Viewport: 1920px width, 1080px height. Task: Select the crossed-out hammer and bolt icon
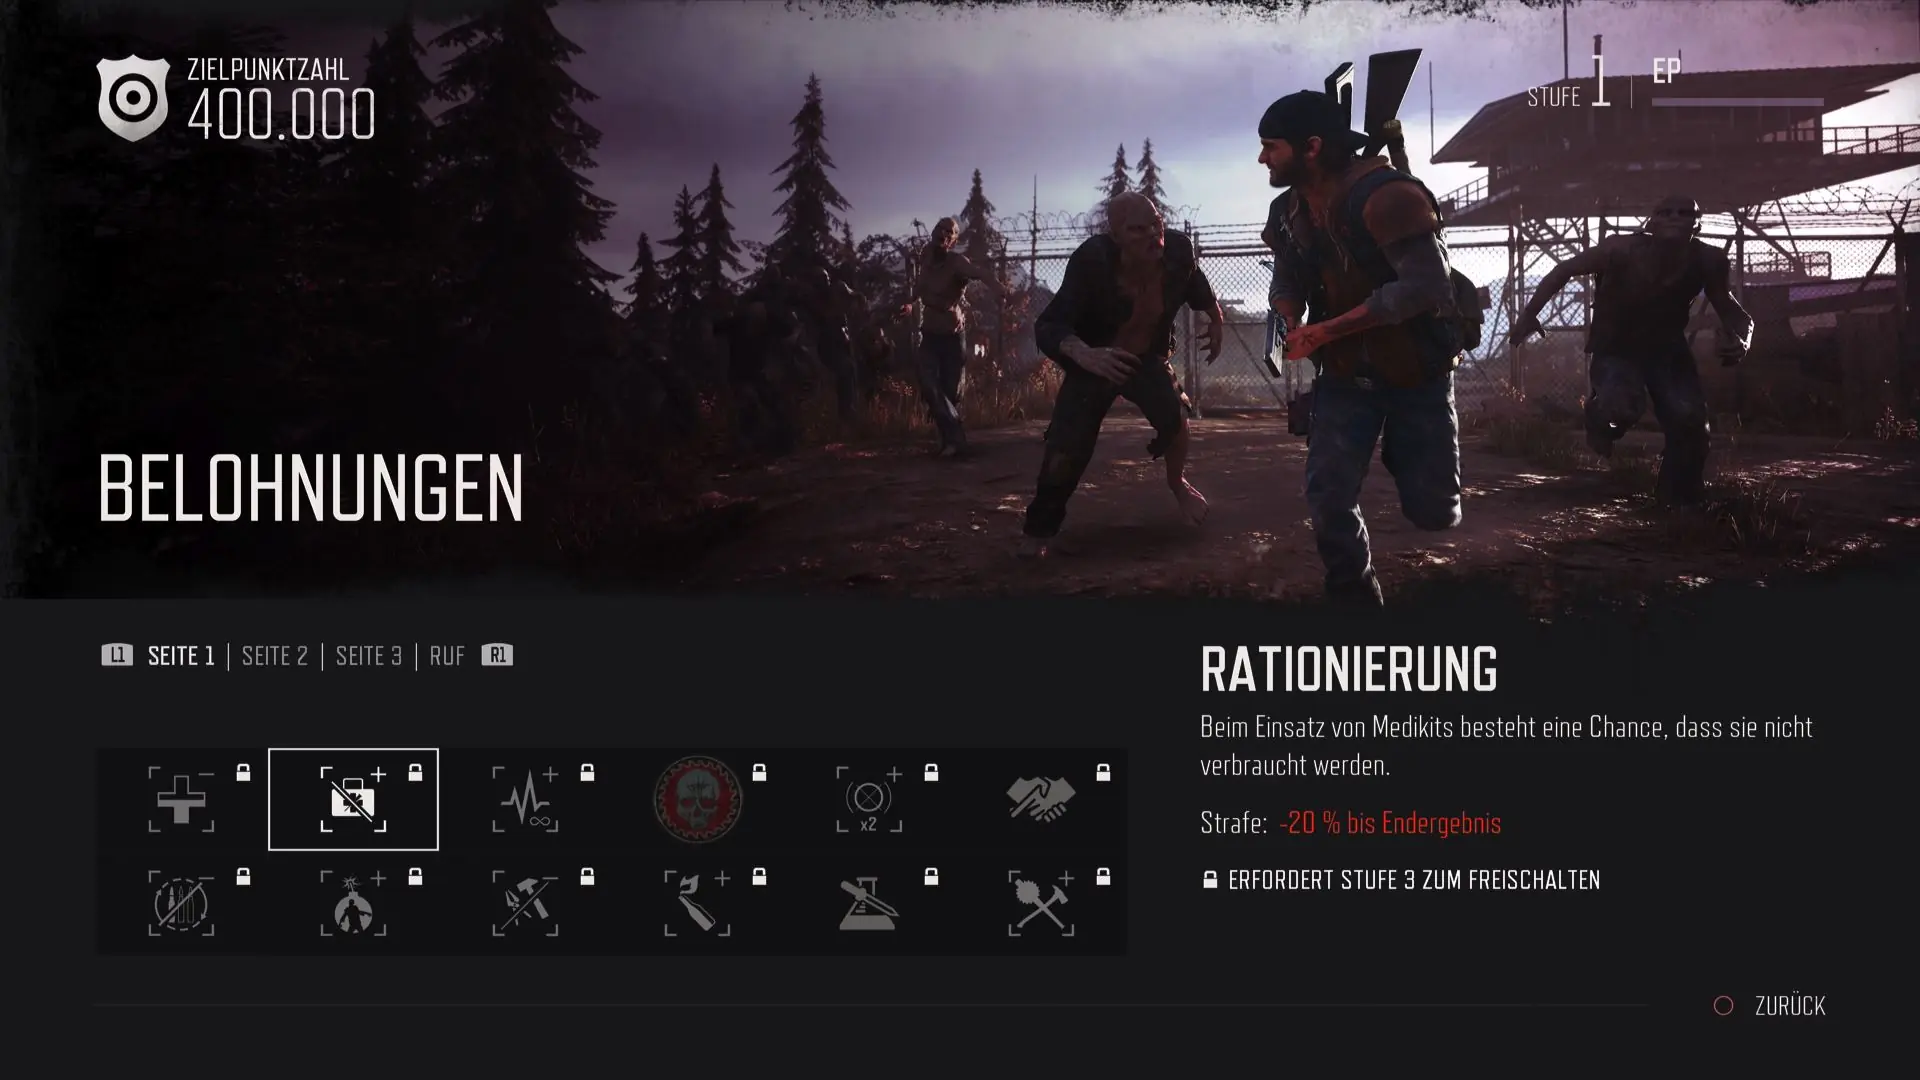[525, 903]
